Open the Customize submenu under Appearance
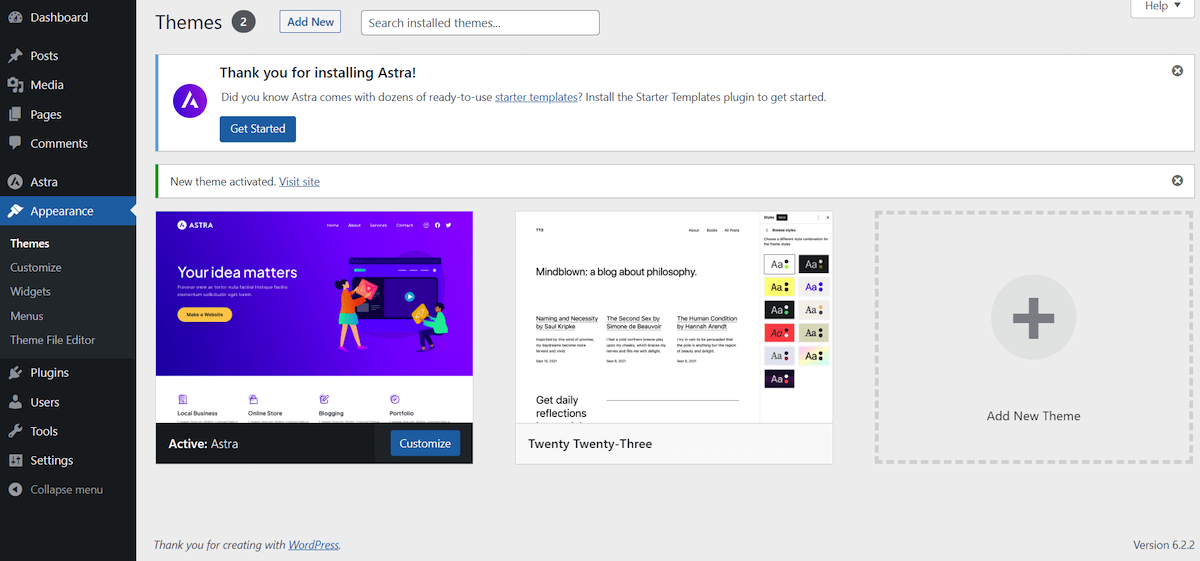1200x561 pixels. click(x=36, y=268)
